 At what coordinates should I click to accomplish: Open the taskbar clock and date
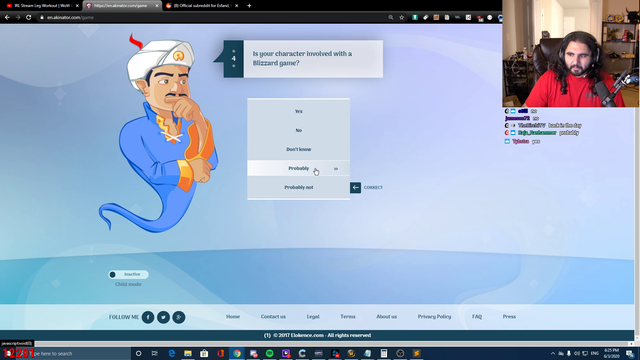[x=611, y=353]
